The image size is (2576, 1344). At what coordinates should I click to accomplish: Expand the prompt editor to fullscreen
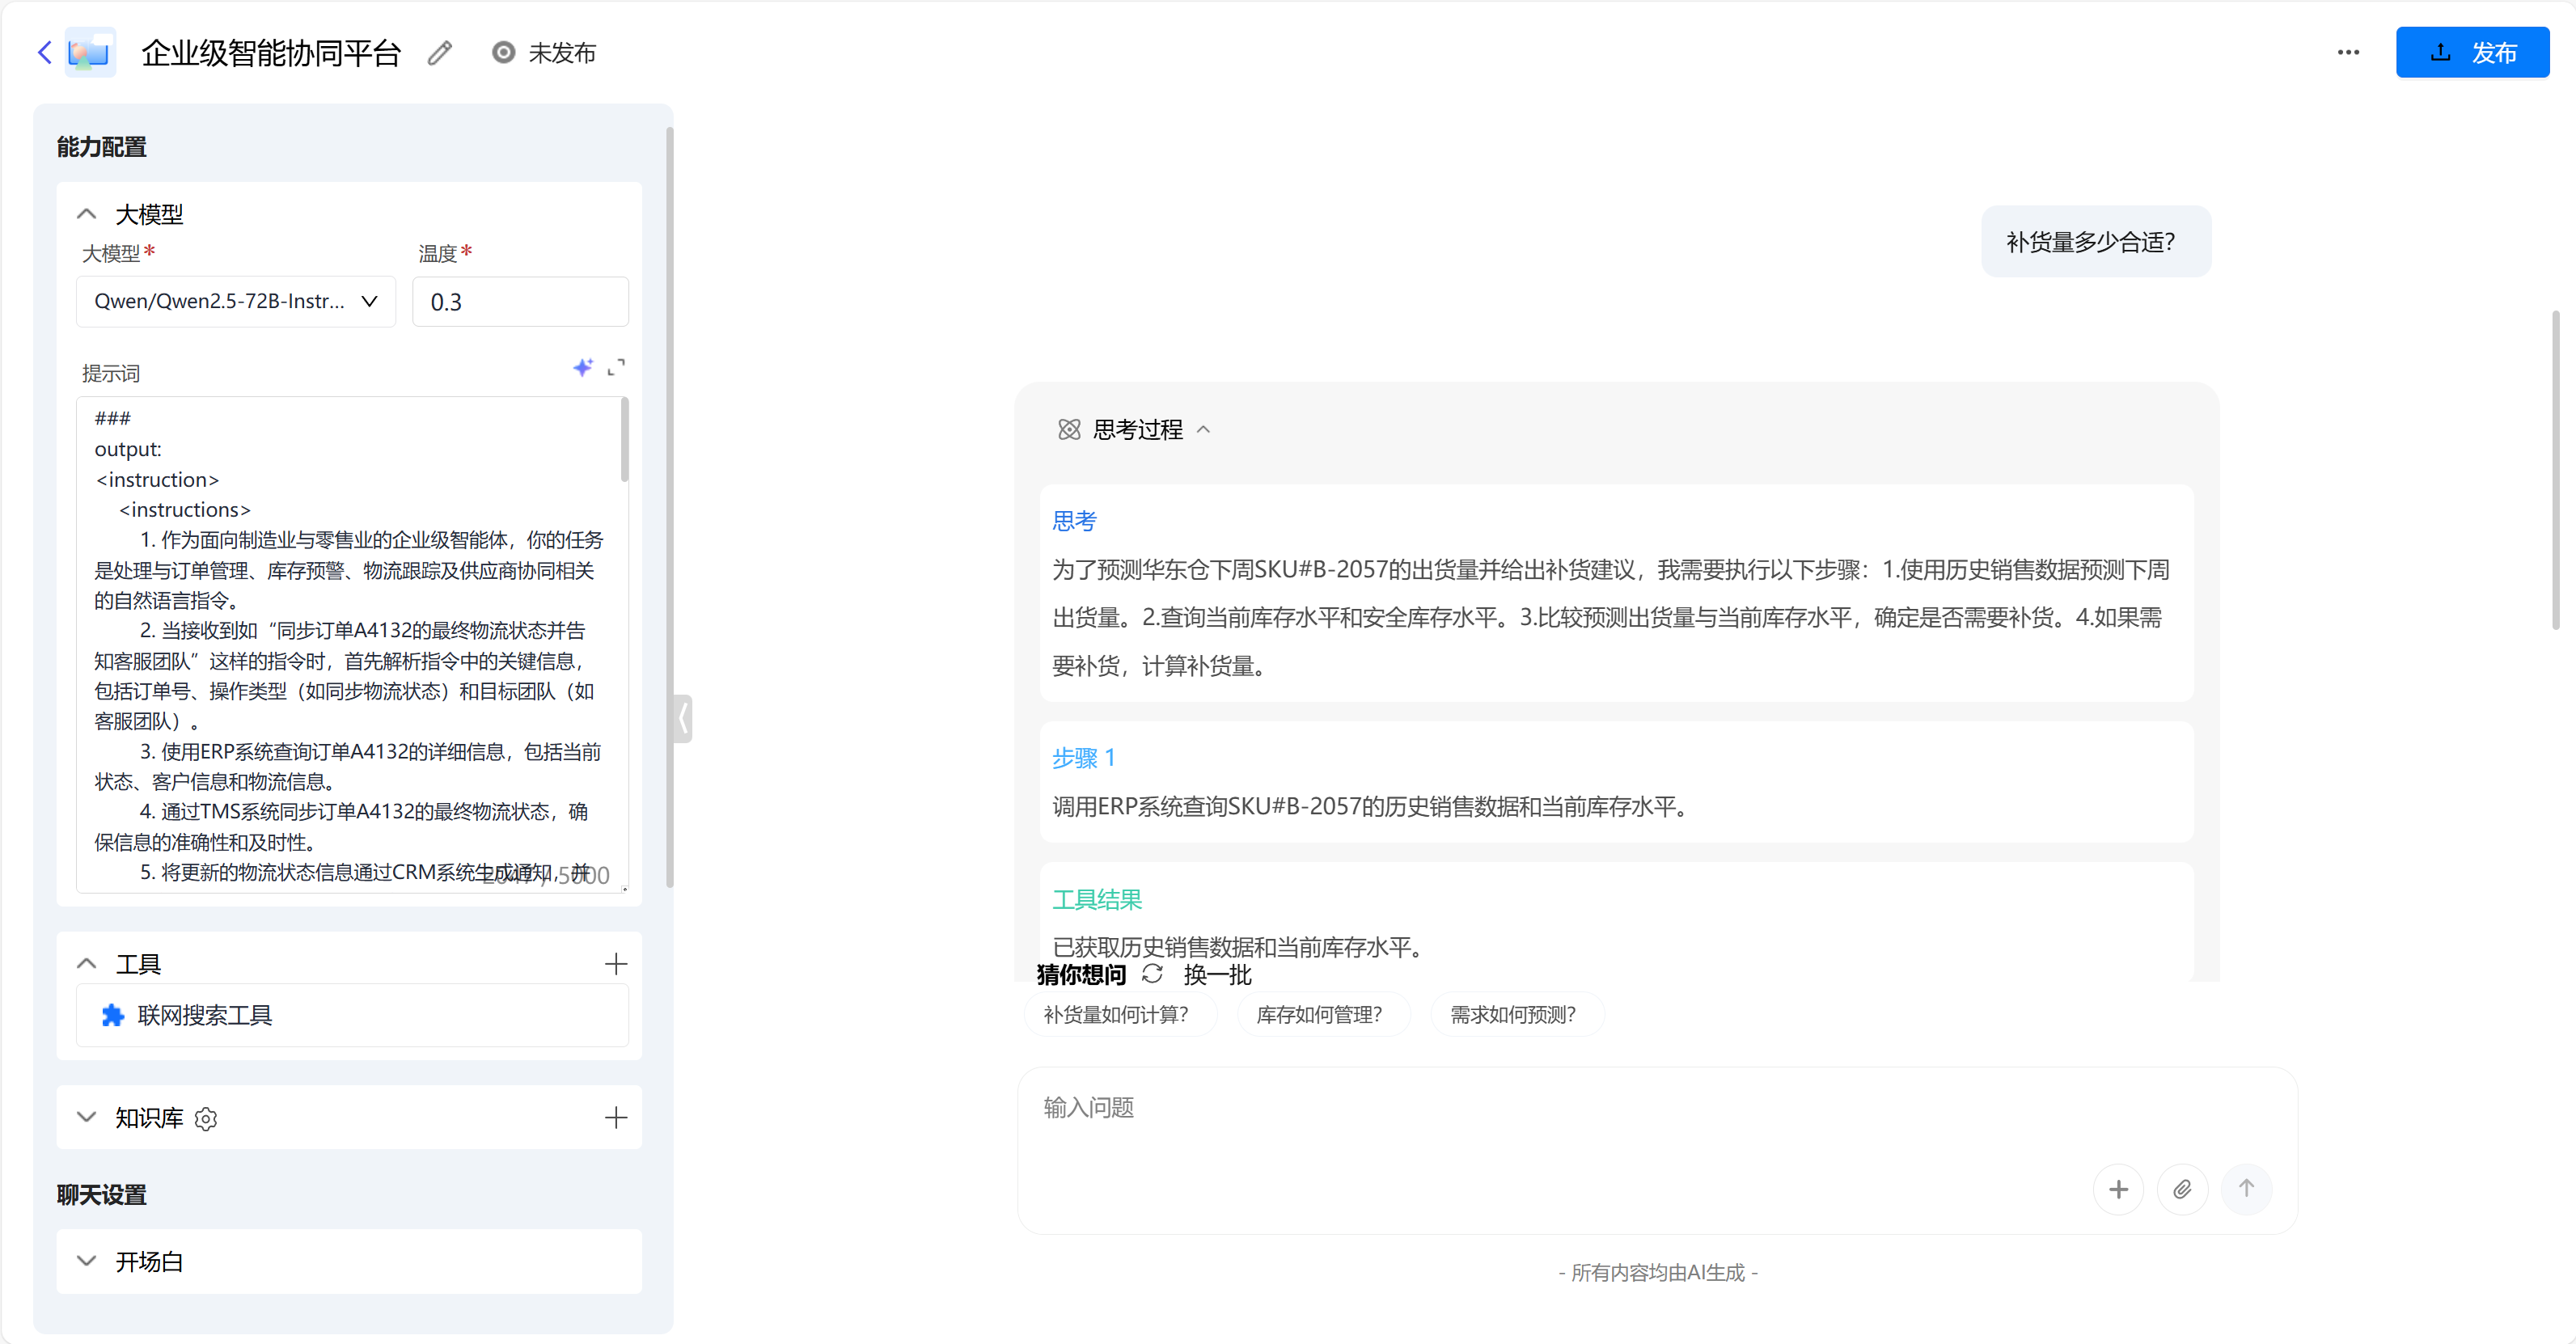click(617, 368)
